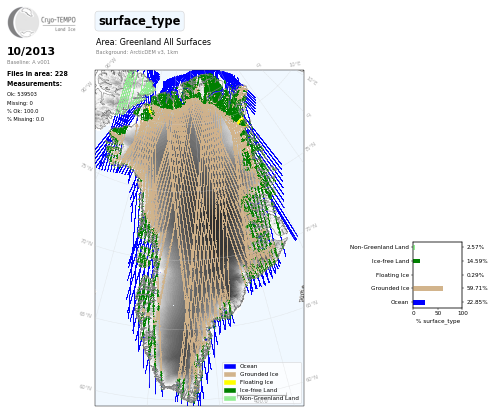Click the Background: ArcticDEM caption text
This screenshot has width=492, height=410.
pos(137,52)
